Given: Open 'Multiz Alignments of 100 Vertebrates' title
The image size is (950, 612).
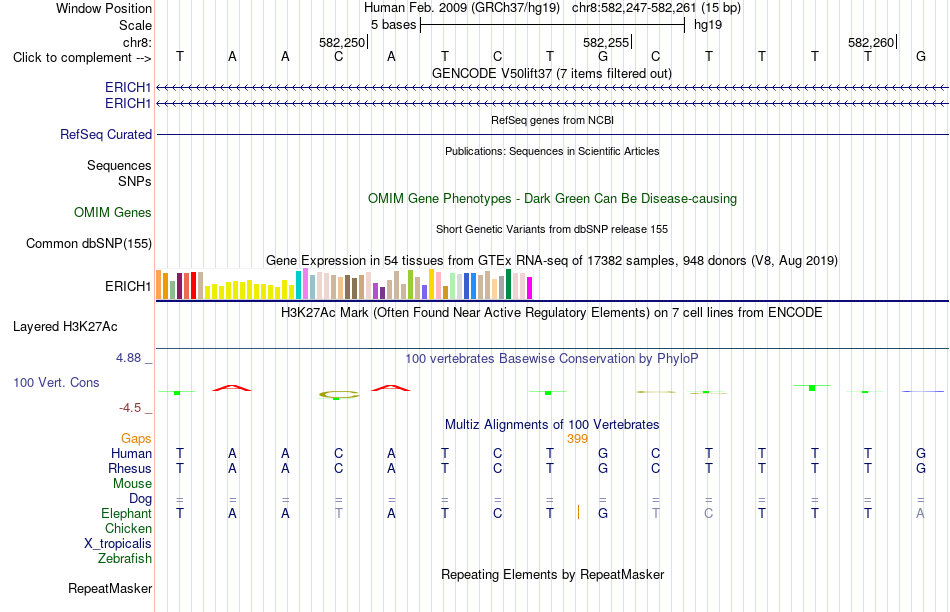Looking at the screenshot, I should pyautogui.click(x=552, y=424).
